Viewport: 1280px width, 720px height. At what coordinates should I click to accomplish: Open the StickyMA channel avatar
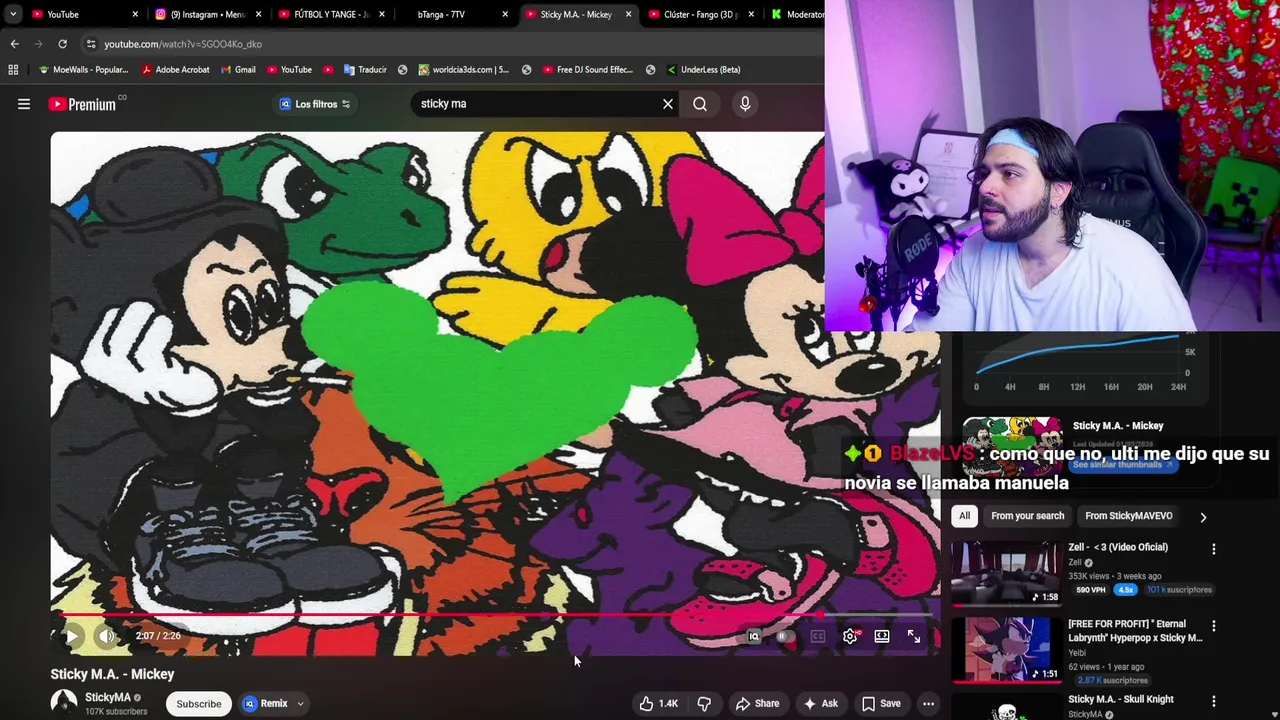[64, 703]
